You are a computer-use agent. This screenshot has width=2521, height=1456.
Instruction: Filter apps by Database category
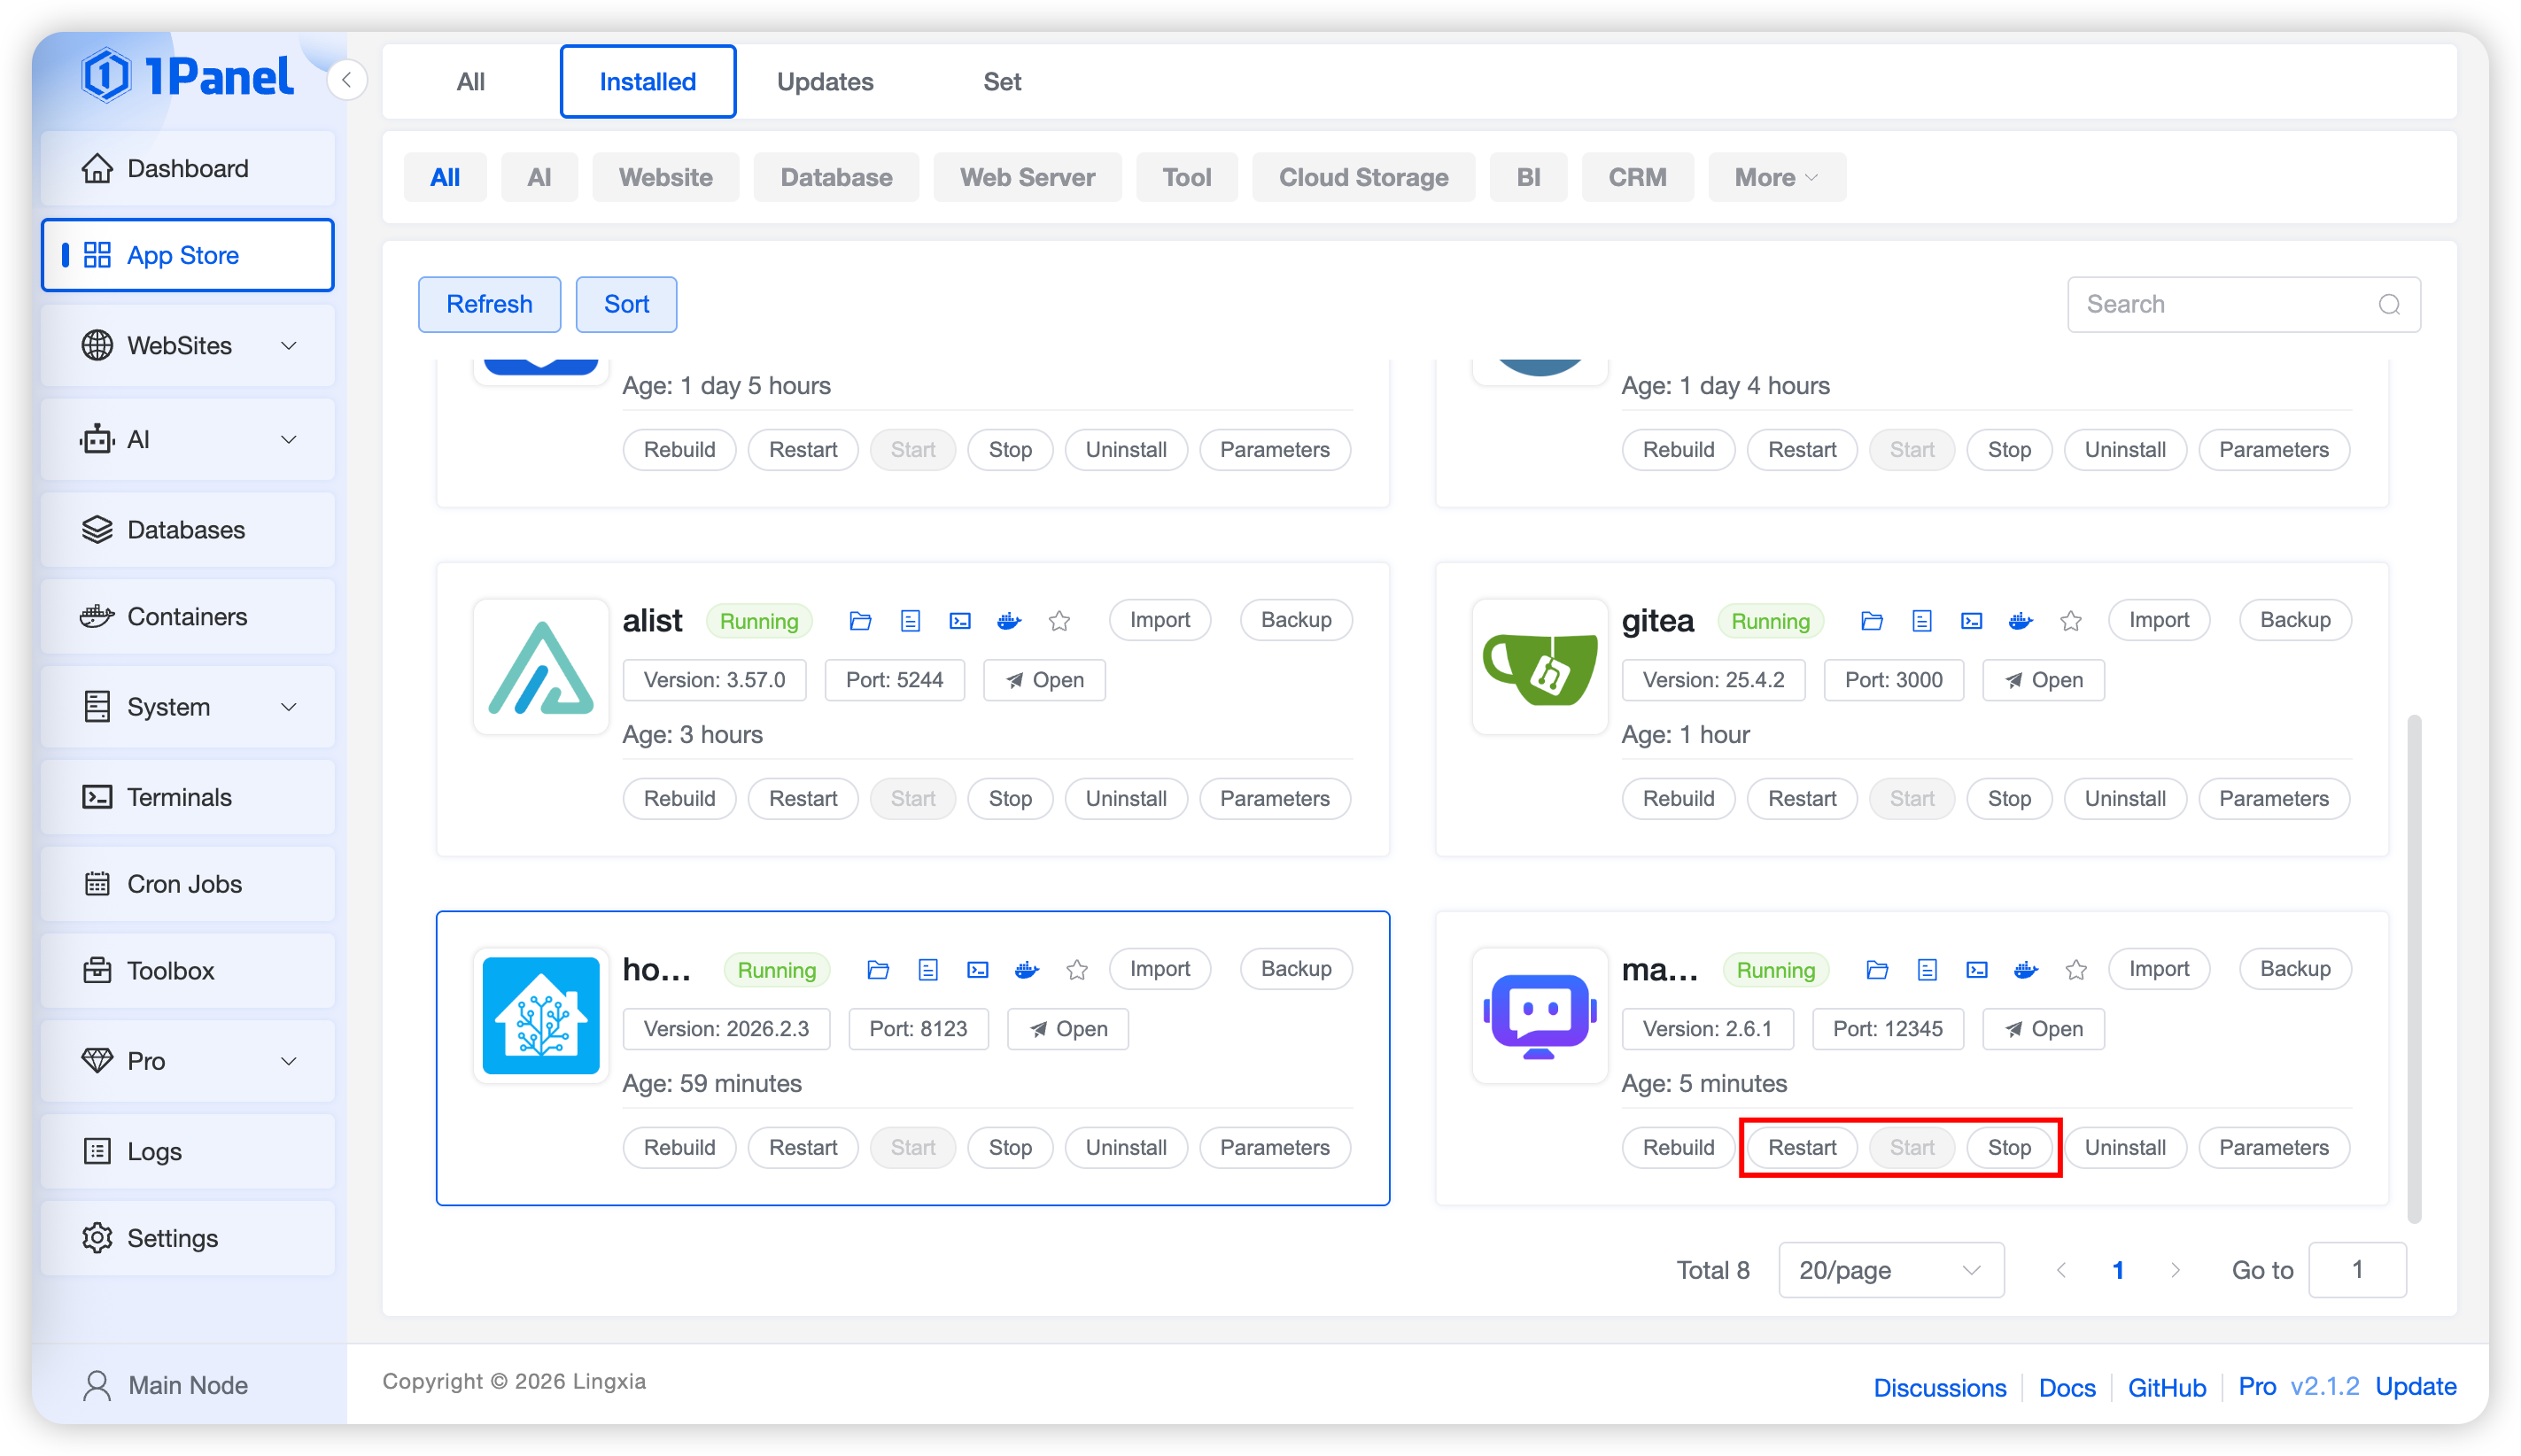[x=835, y=177]
